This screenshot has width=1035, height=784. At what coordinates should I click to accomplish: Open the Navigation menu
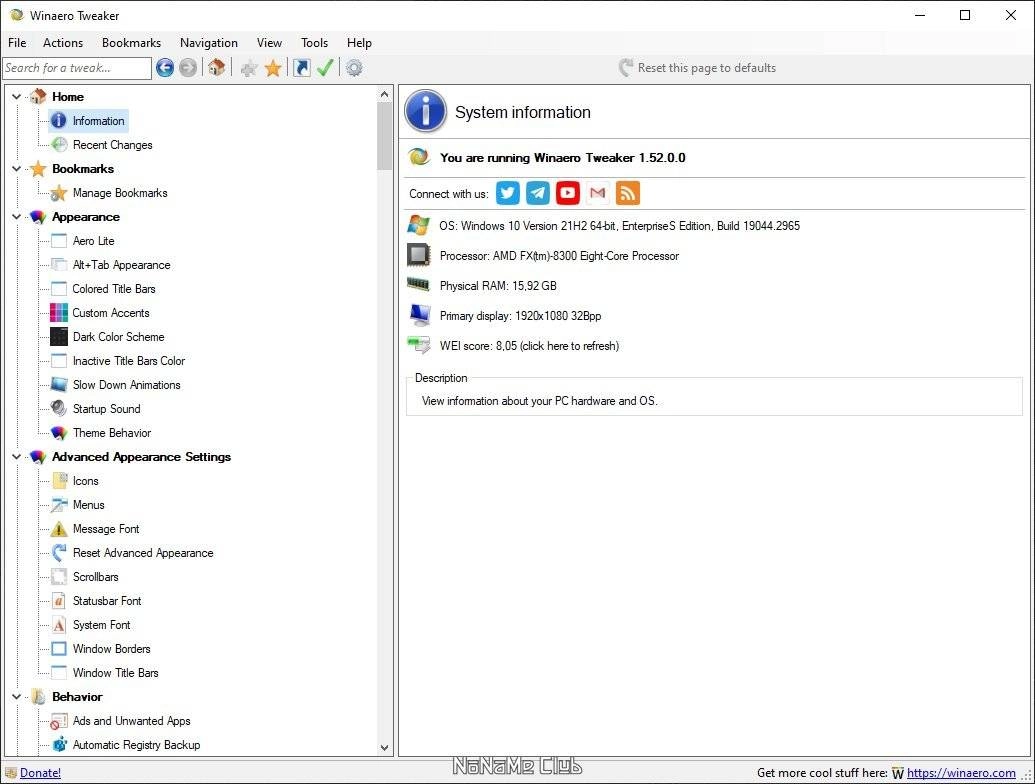click(209, 42)
